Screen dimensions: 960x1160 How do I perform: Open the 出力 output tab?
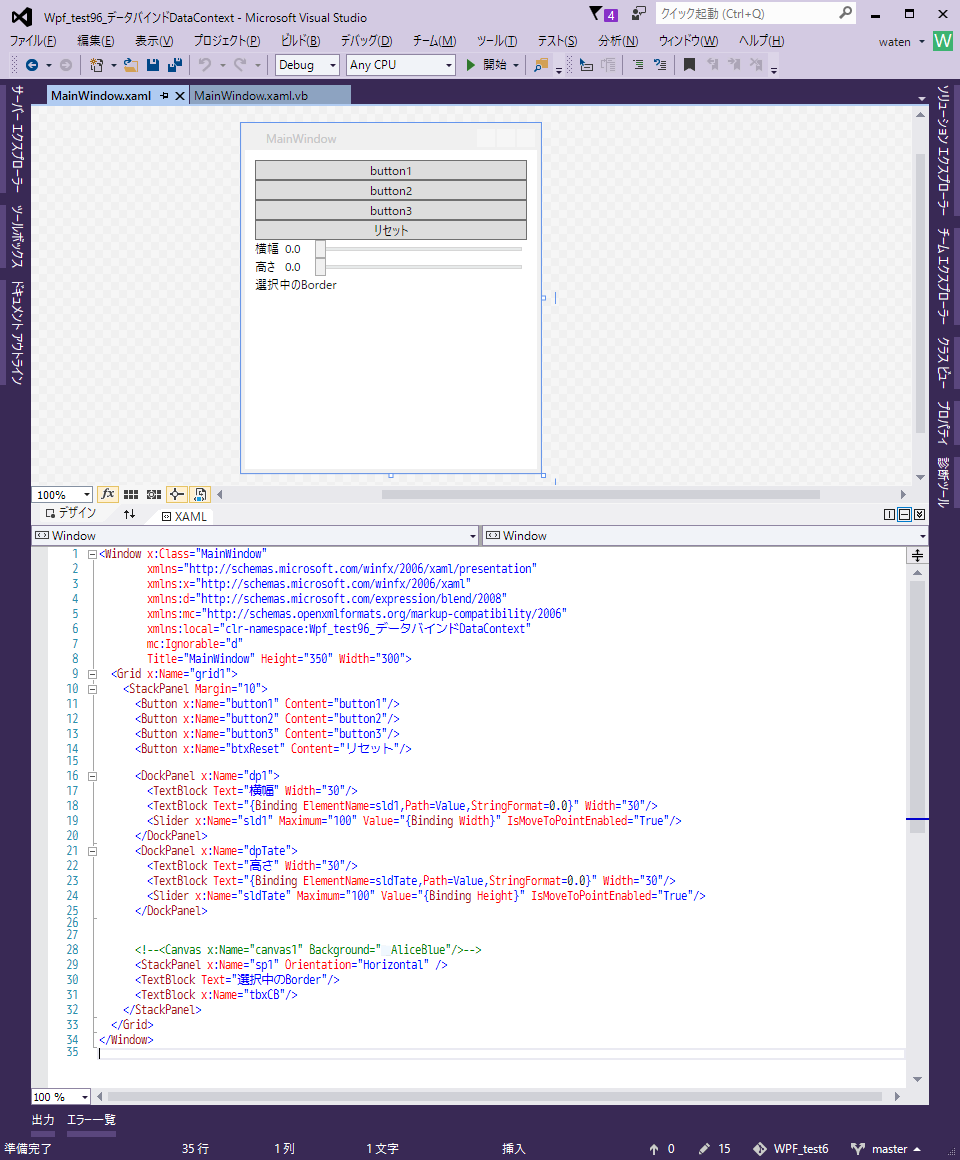coord(43,1120)
